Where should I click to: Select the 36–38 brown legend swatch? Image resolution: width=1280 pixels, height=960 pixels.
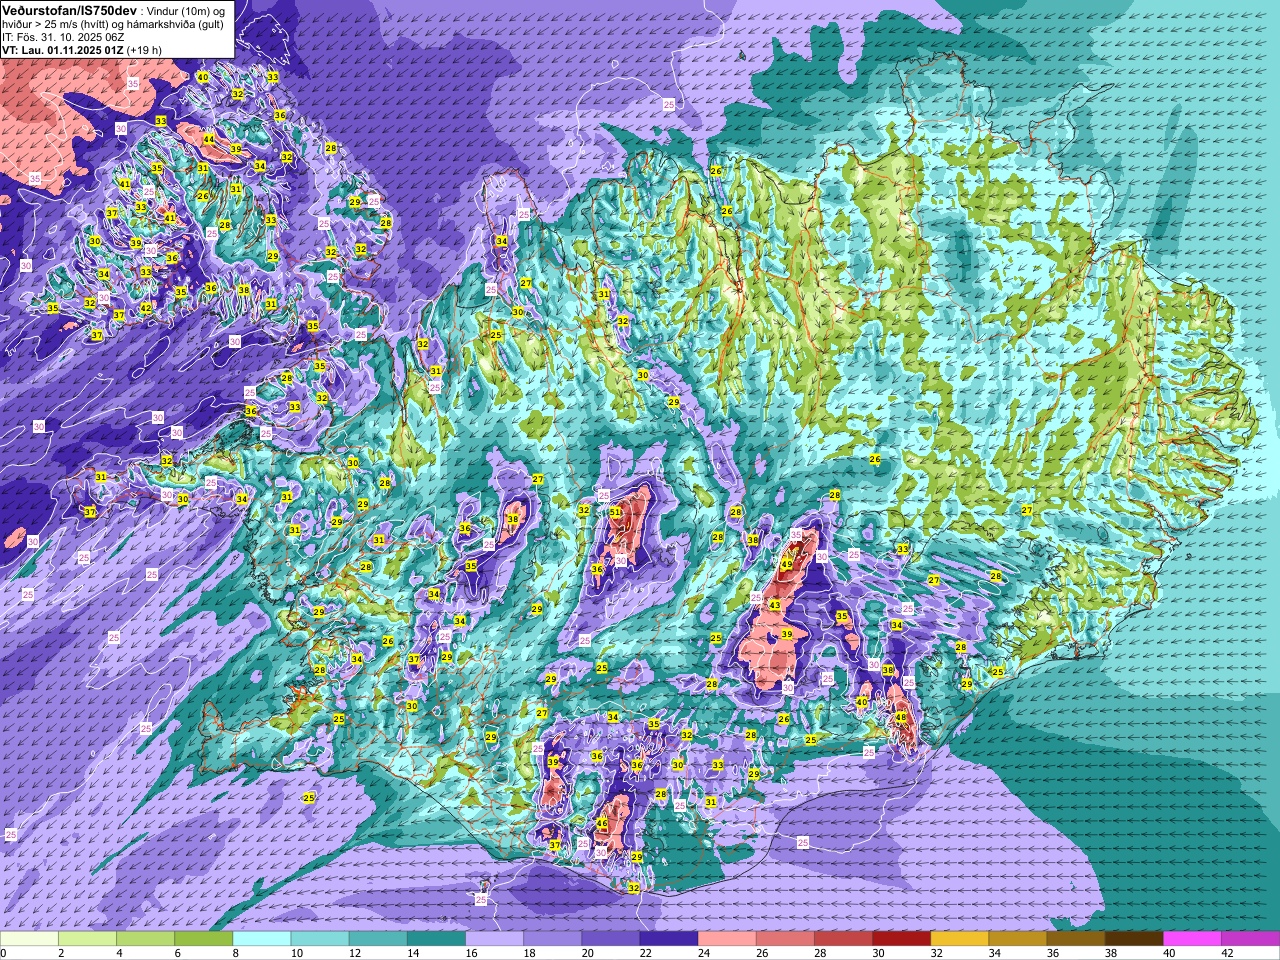[x=1076, y=939]
